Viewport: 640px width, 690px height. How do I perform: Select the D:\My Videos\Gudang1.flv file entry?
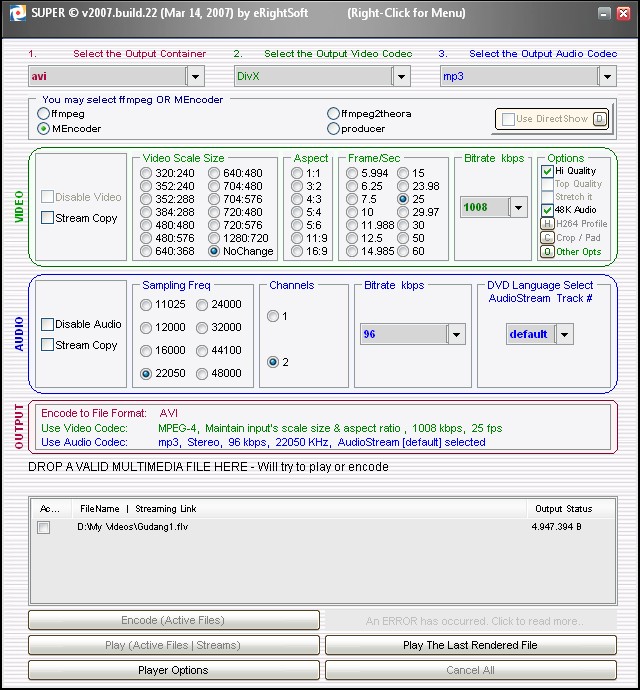[x=132, y=527]
